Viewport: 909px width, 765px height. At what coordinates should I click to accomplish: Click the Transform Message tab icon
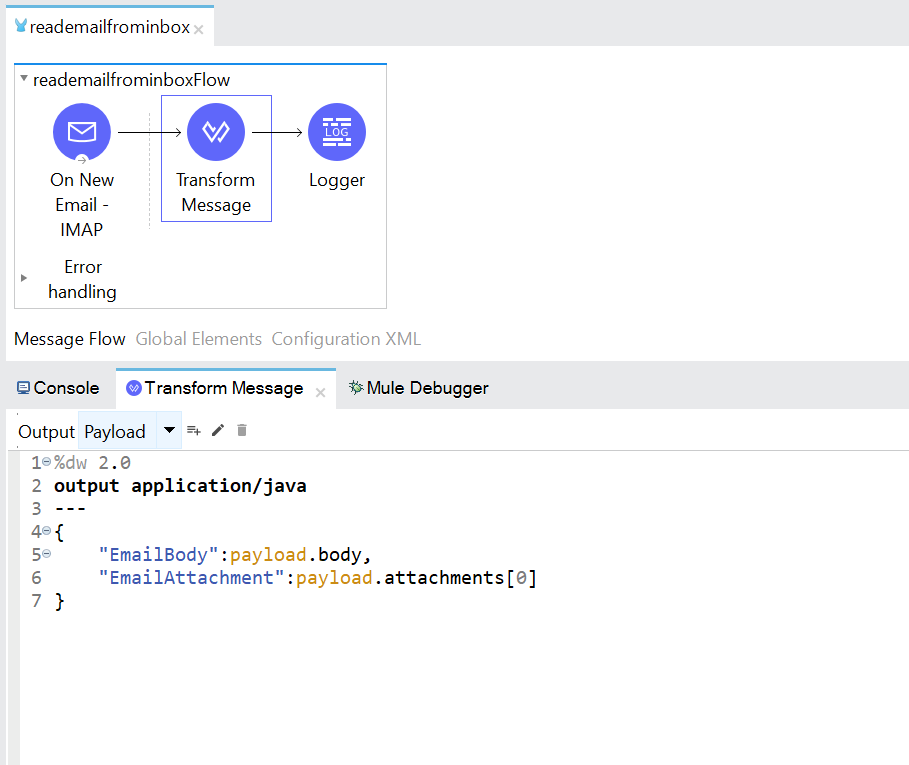(134, 388)
